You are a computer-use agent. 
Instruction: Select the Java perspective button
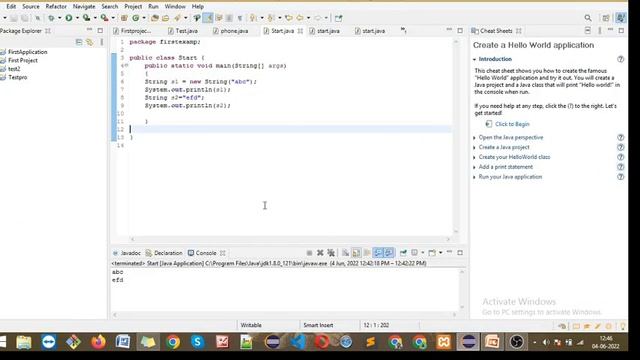621,18
